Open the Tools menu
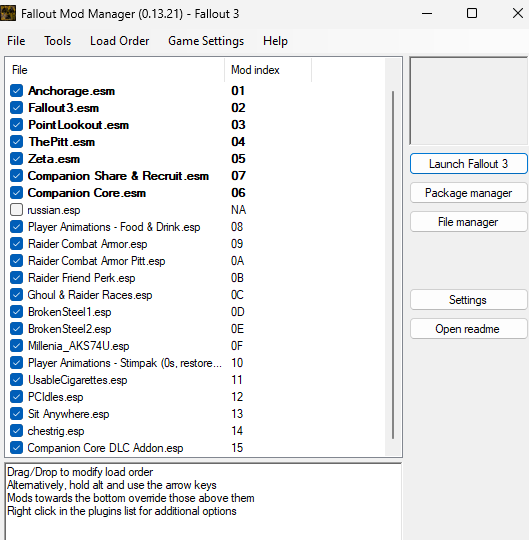Image resolution: width=529 pixels, height=540 pixels. pos(58,41)
